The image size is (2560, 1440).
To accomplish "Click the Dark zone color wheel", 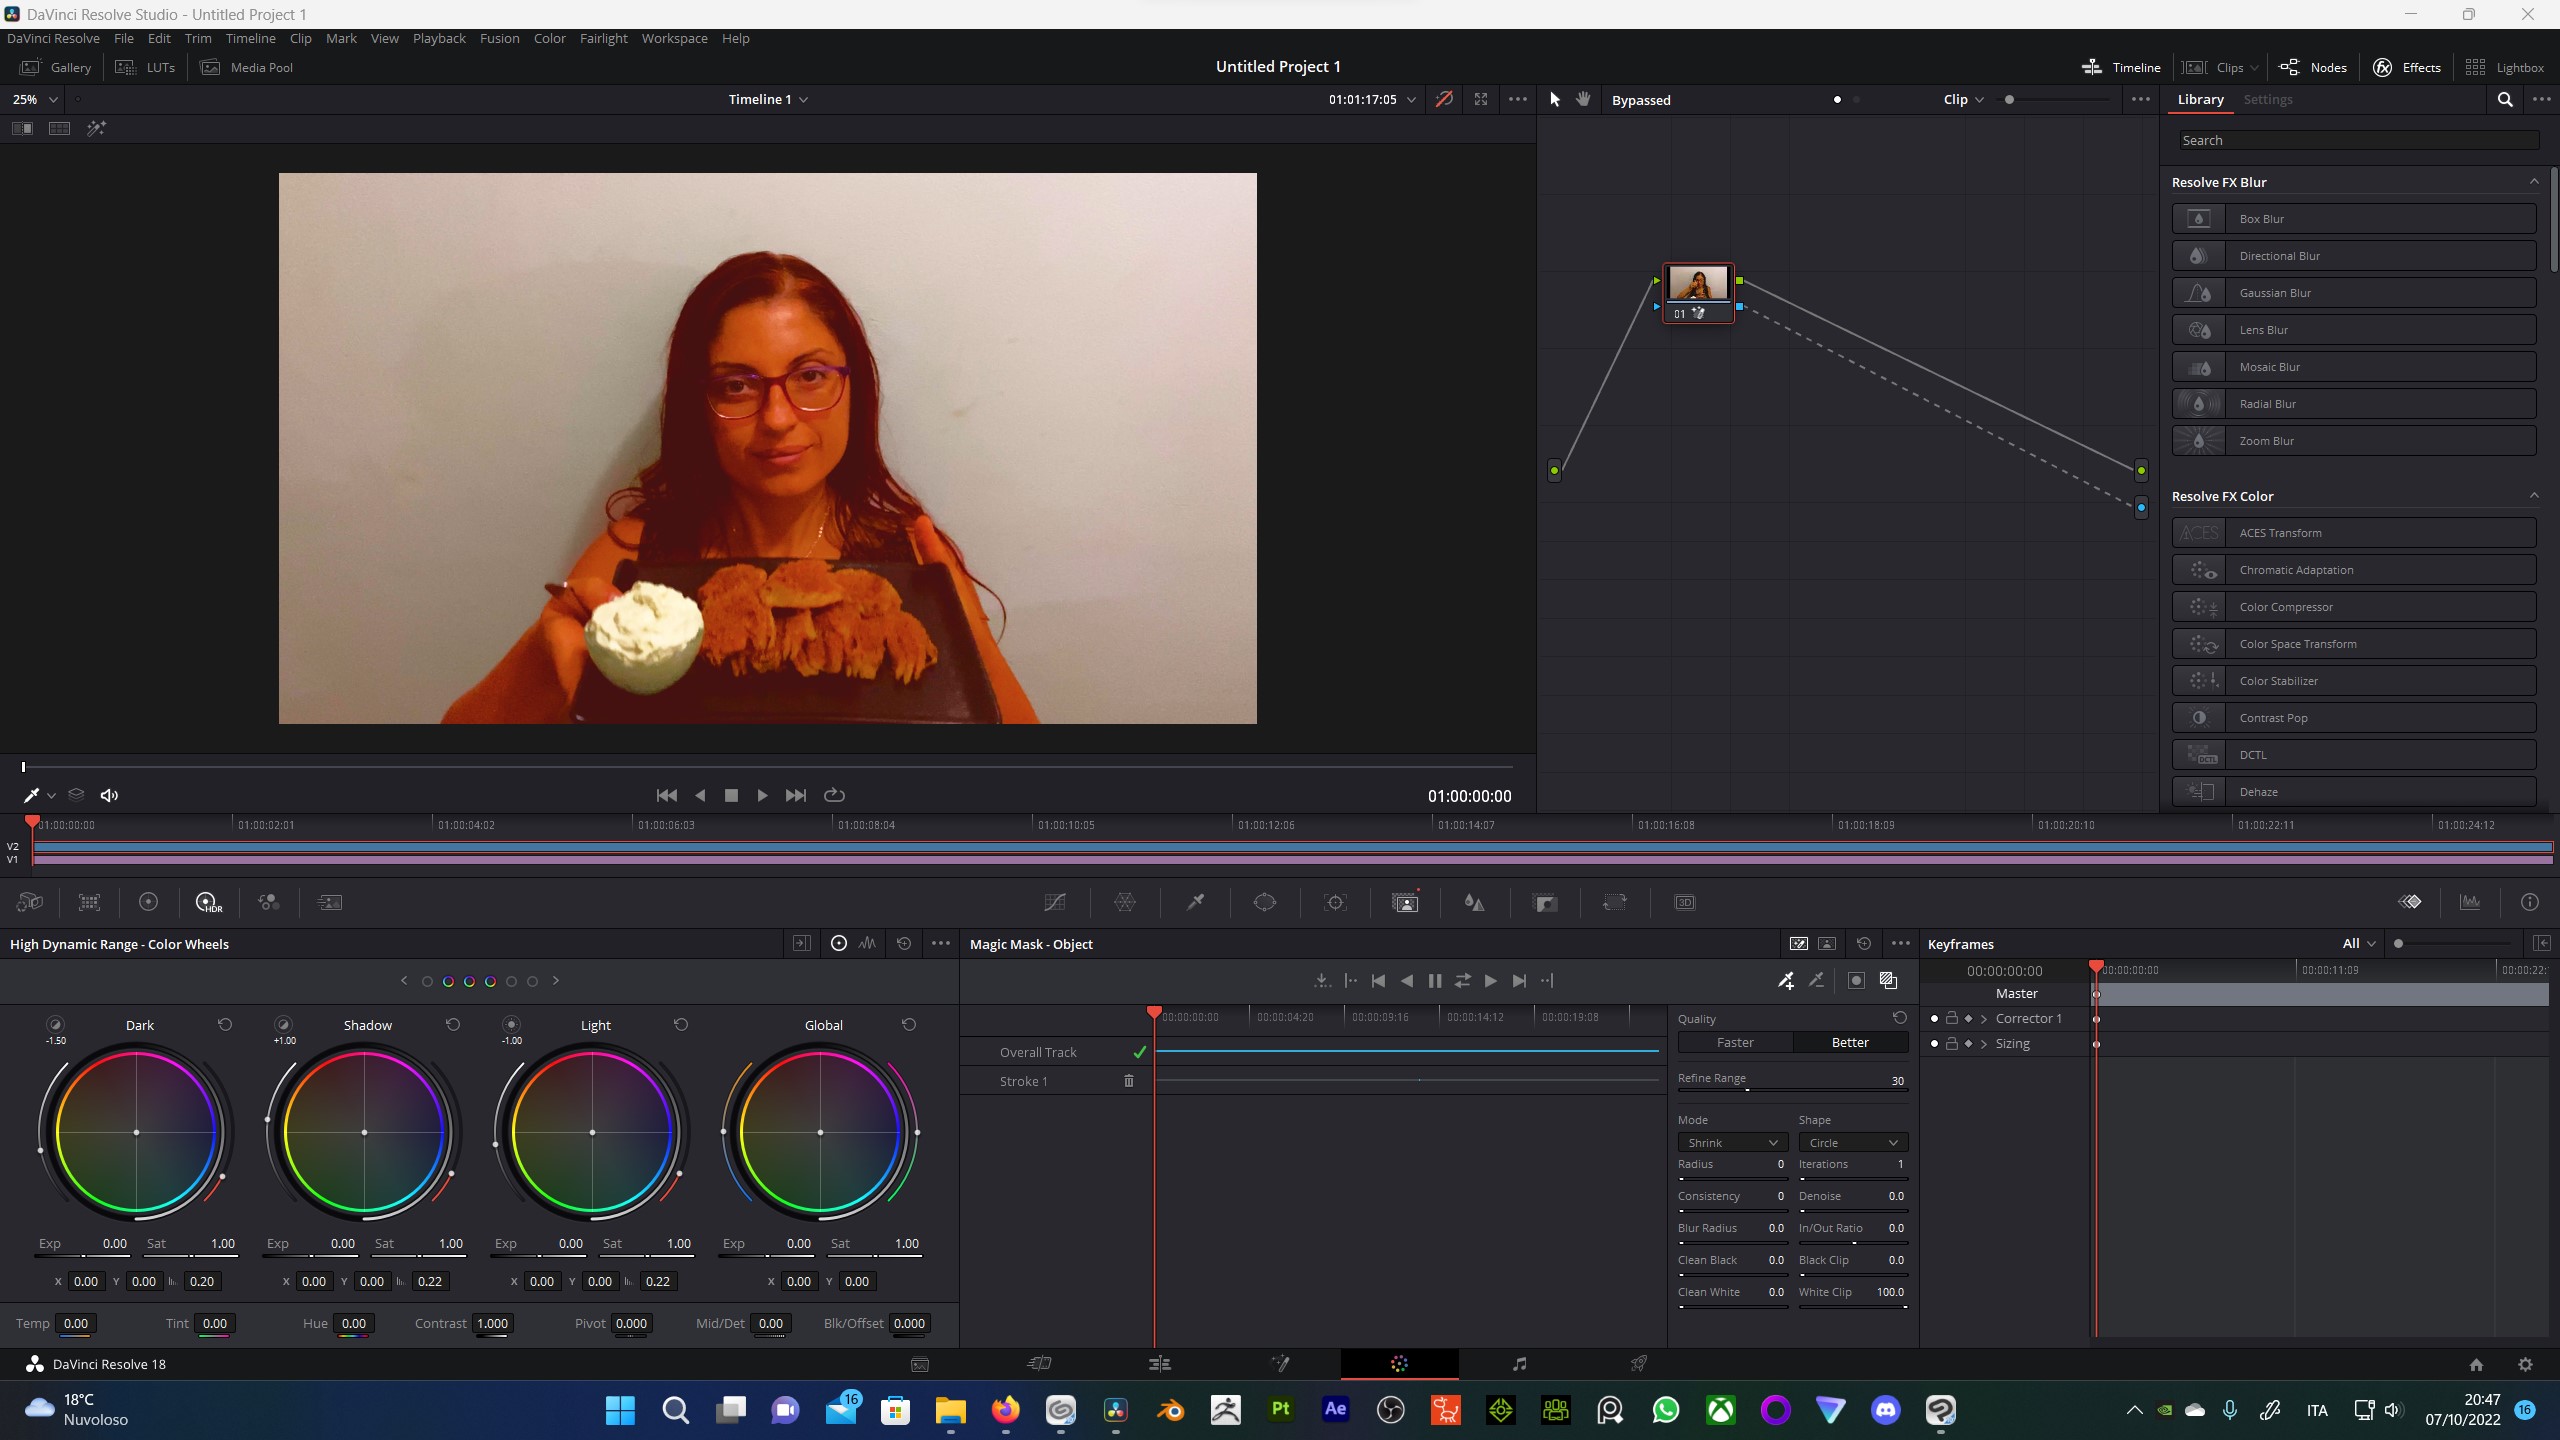I will pos(136,1132).
